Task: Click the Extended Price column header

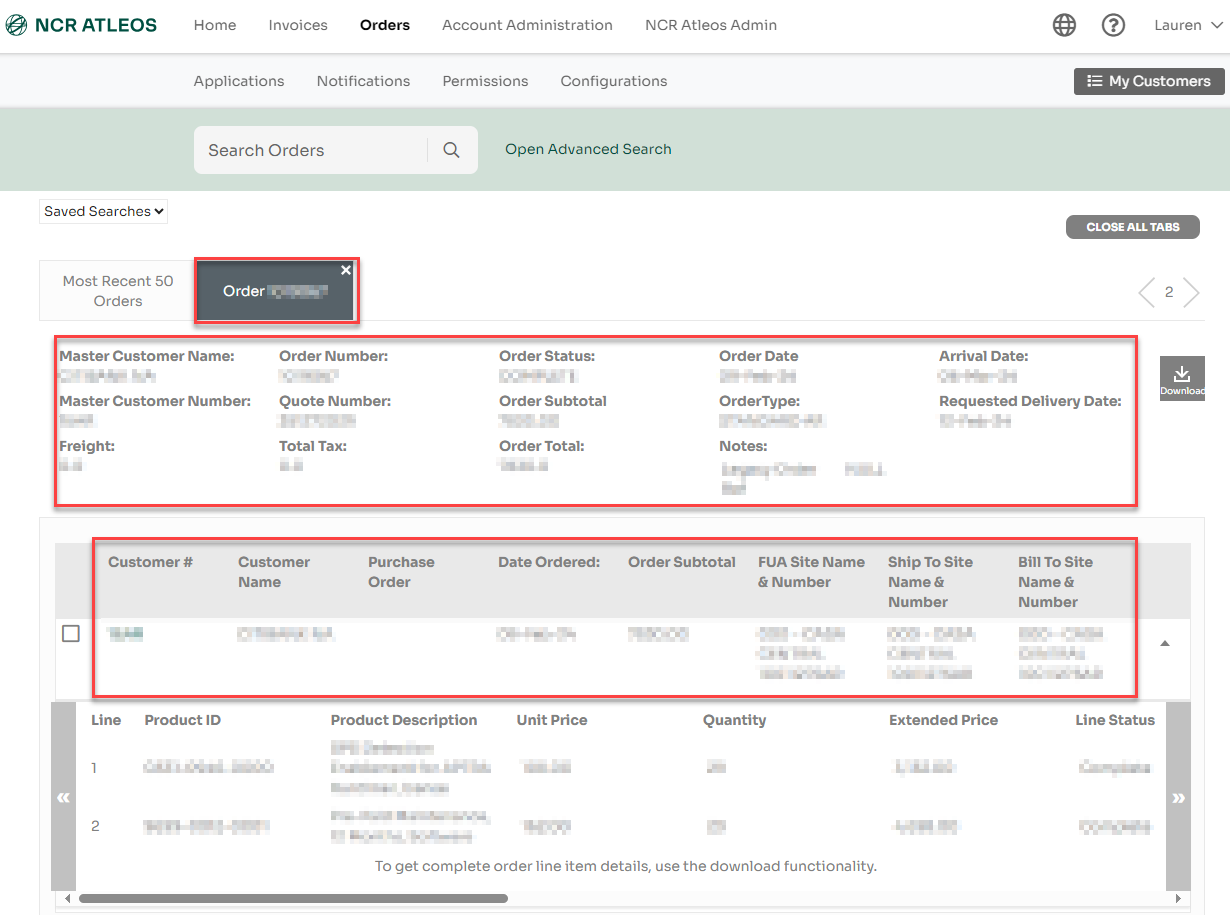Action: coord(944,720)
